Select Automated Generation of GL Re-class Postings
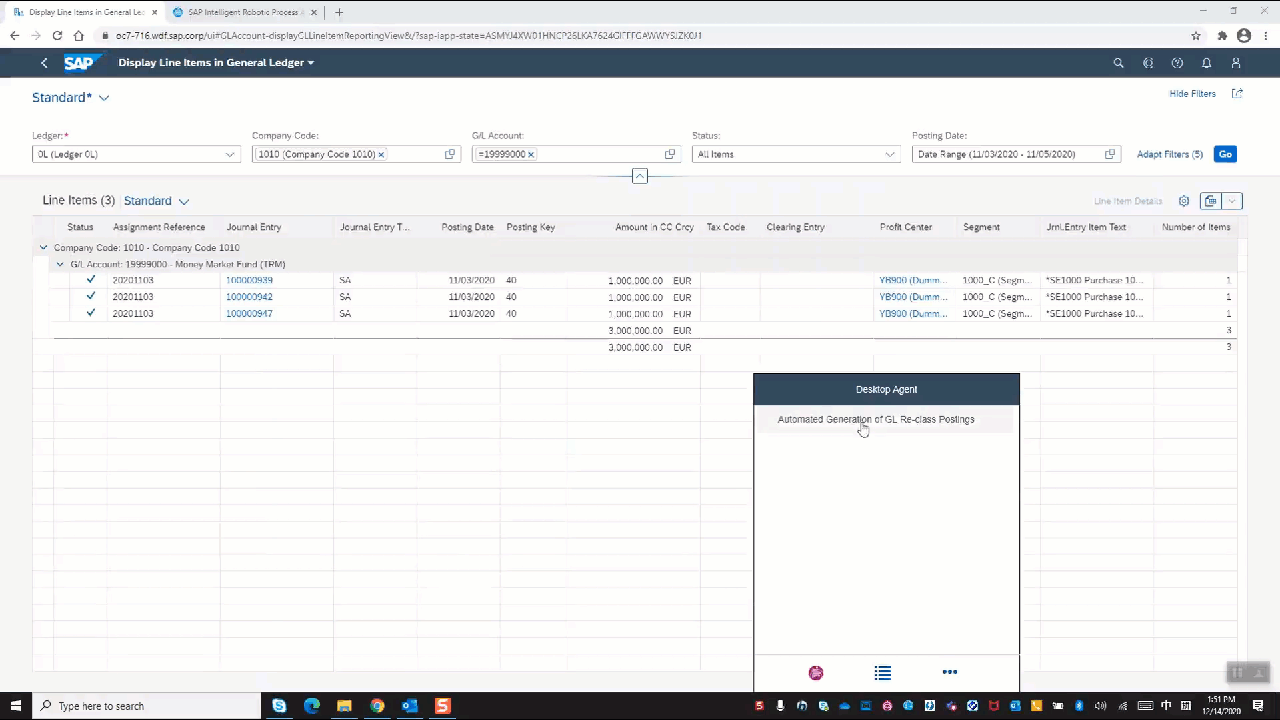1280x720 pixels. (x=875, y=420)
